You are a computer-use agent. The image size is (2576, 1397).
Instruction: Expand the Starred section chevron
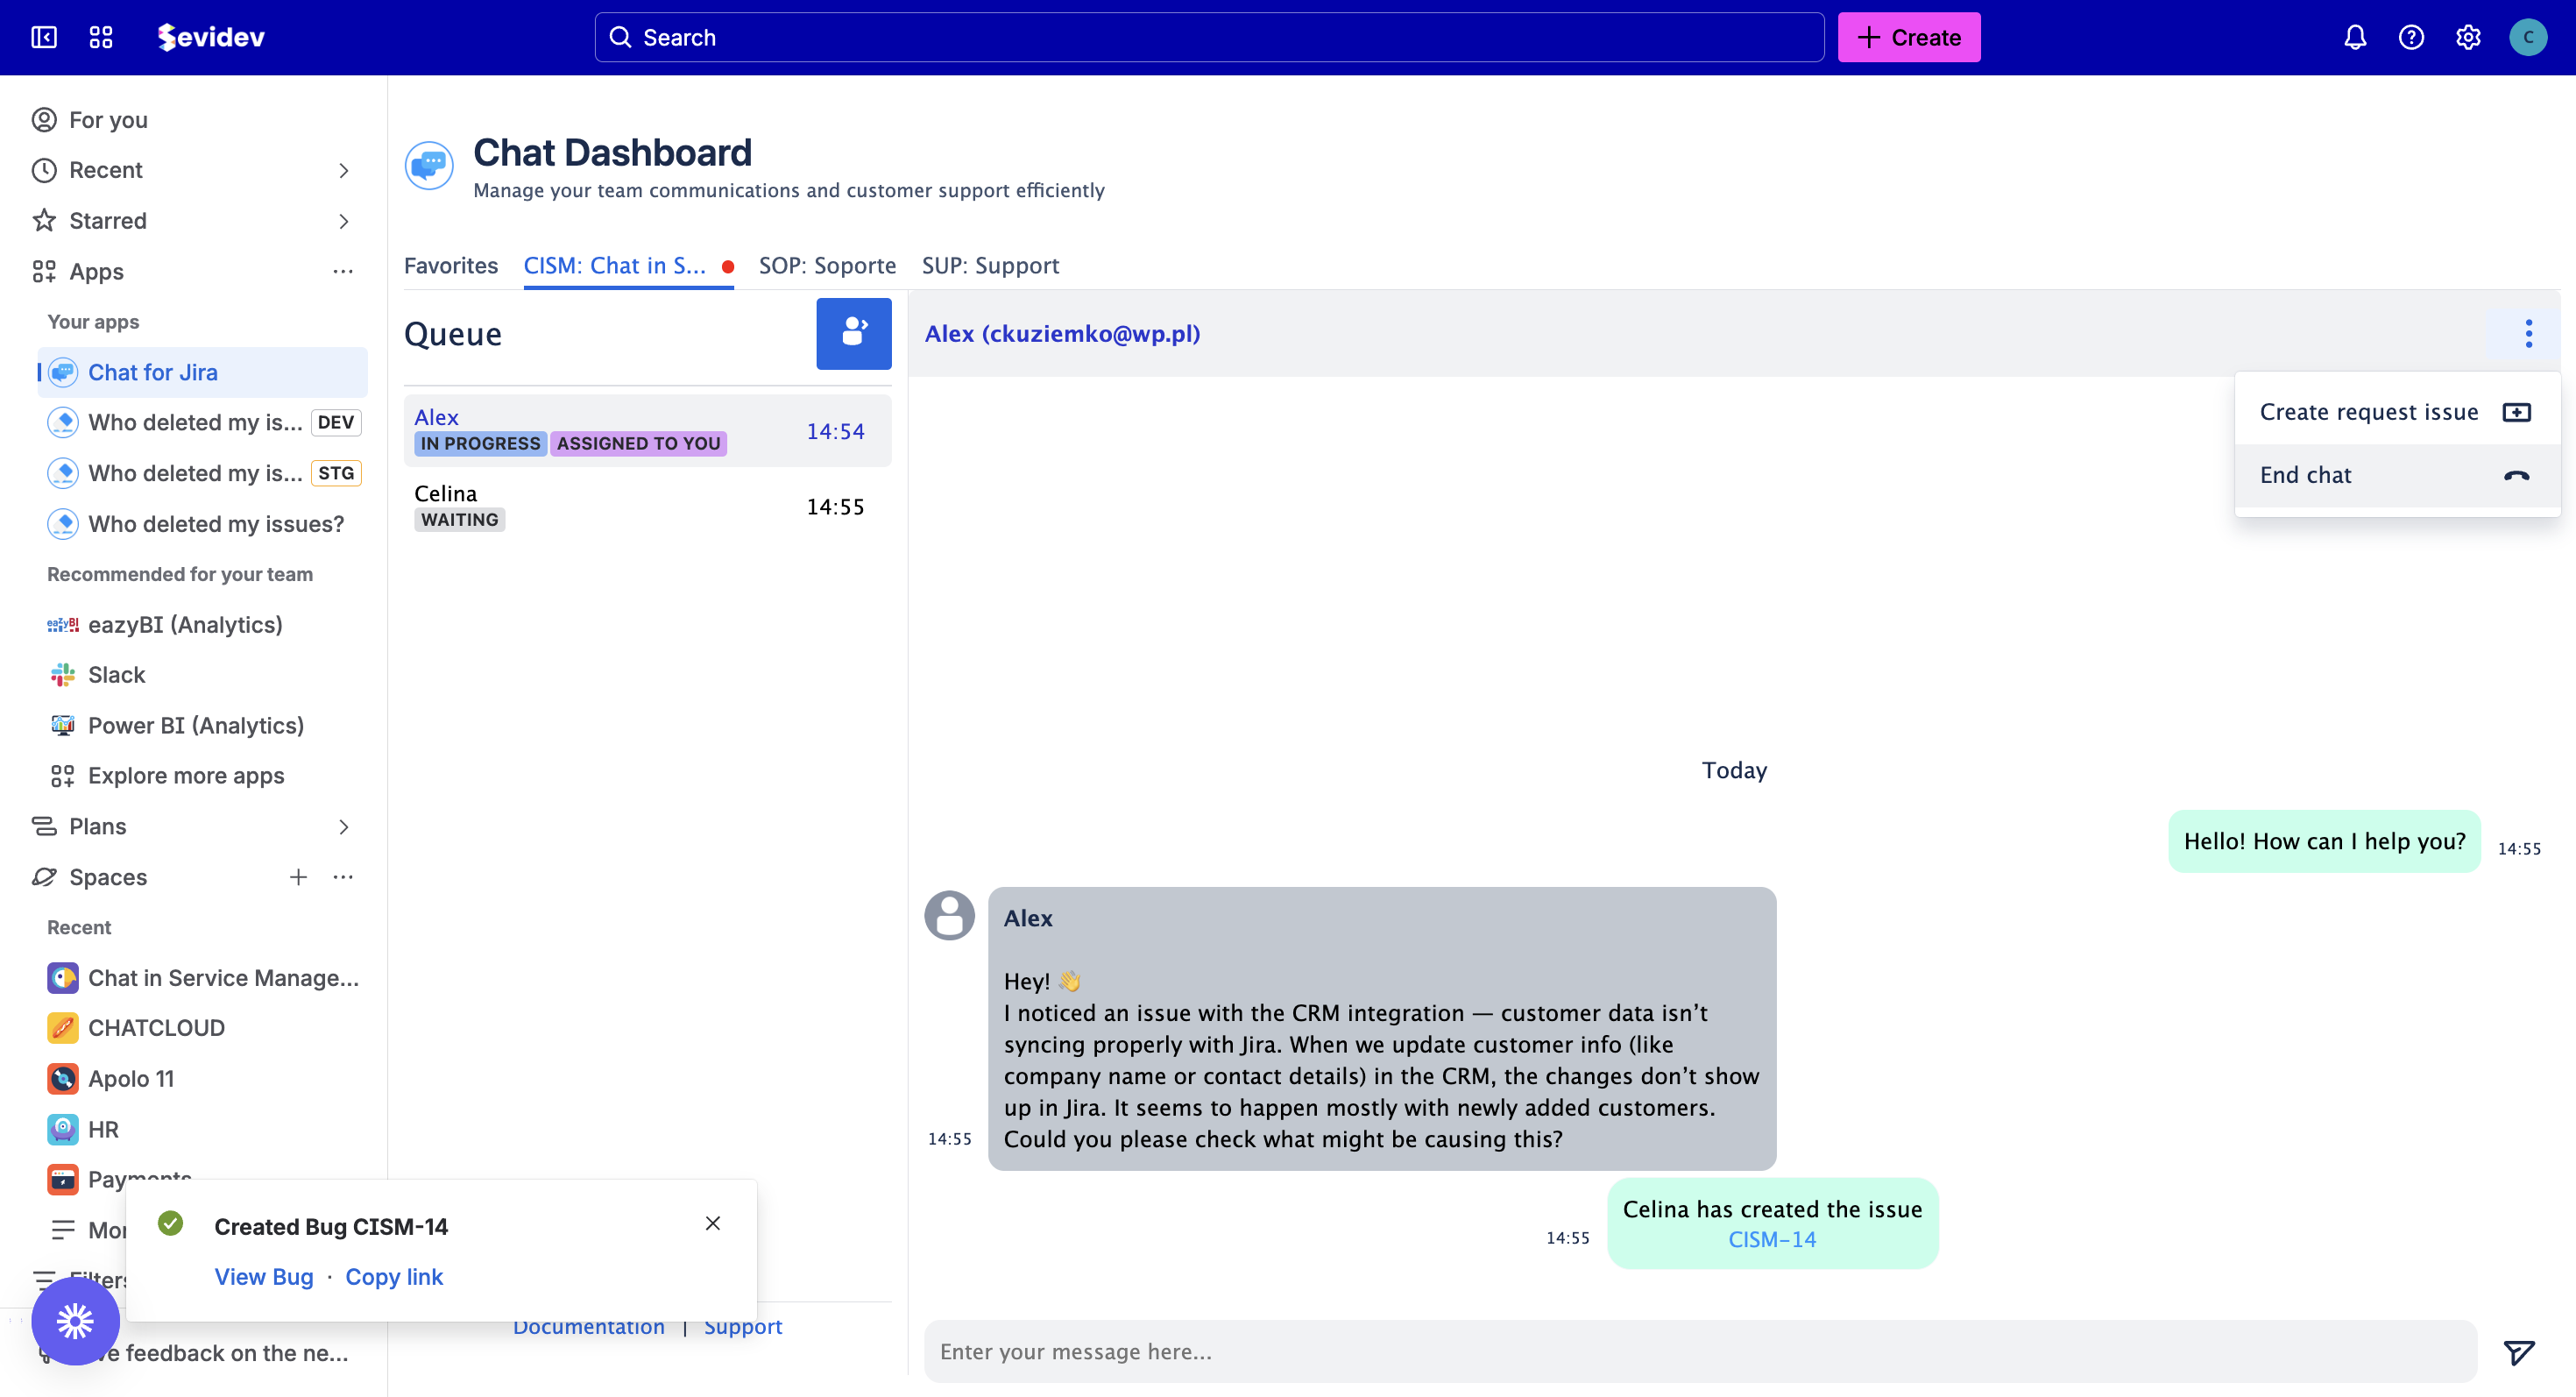(344, 221)
